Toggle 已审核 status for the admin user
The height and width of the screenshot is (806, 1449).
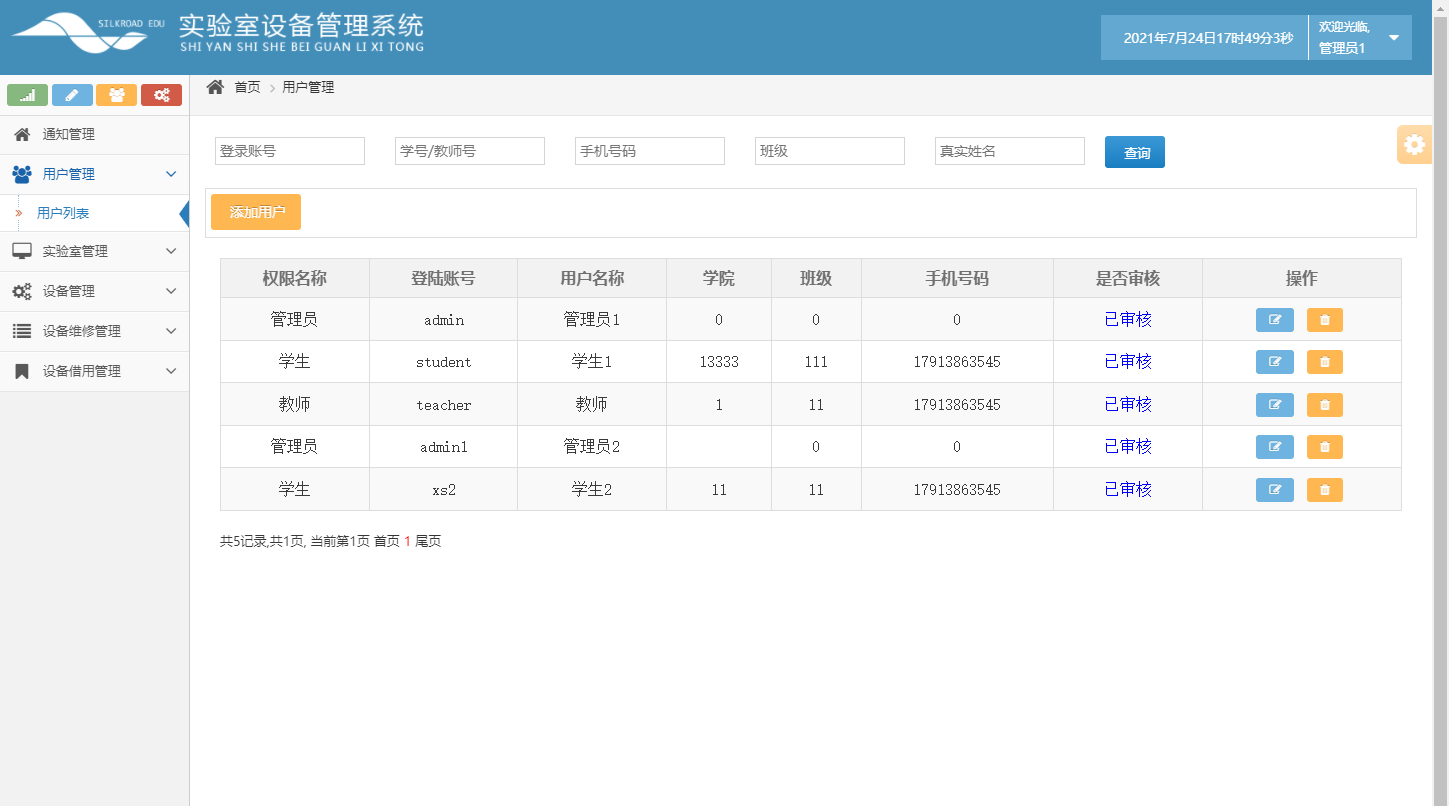click(x=1127, y=319)
